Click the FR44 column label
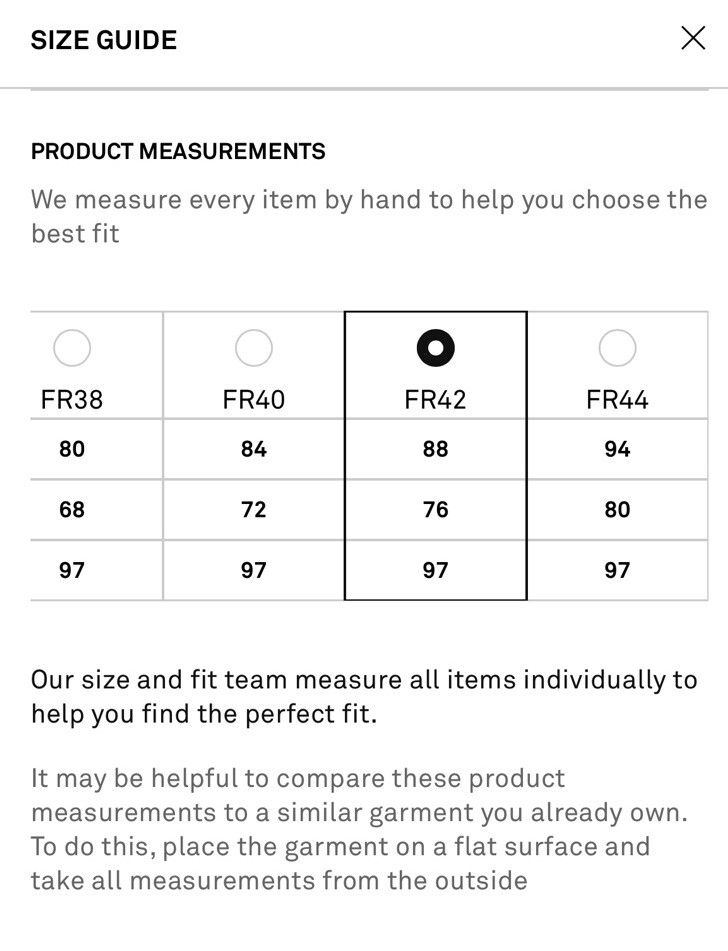Screen dimensions: 728x951 (x=617, y=400)
